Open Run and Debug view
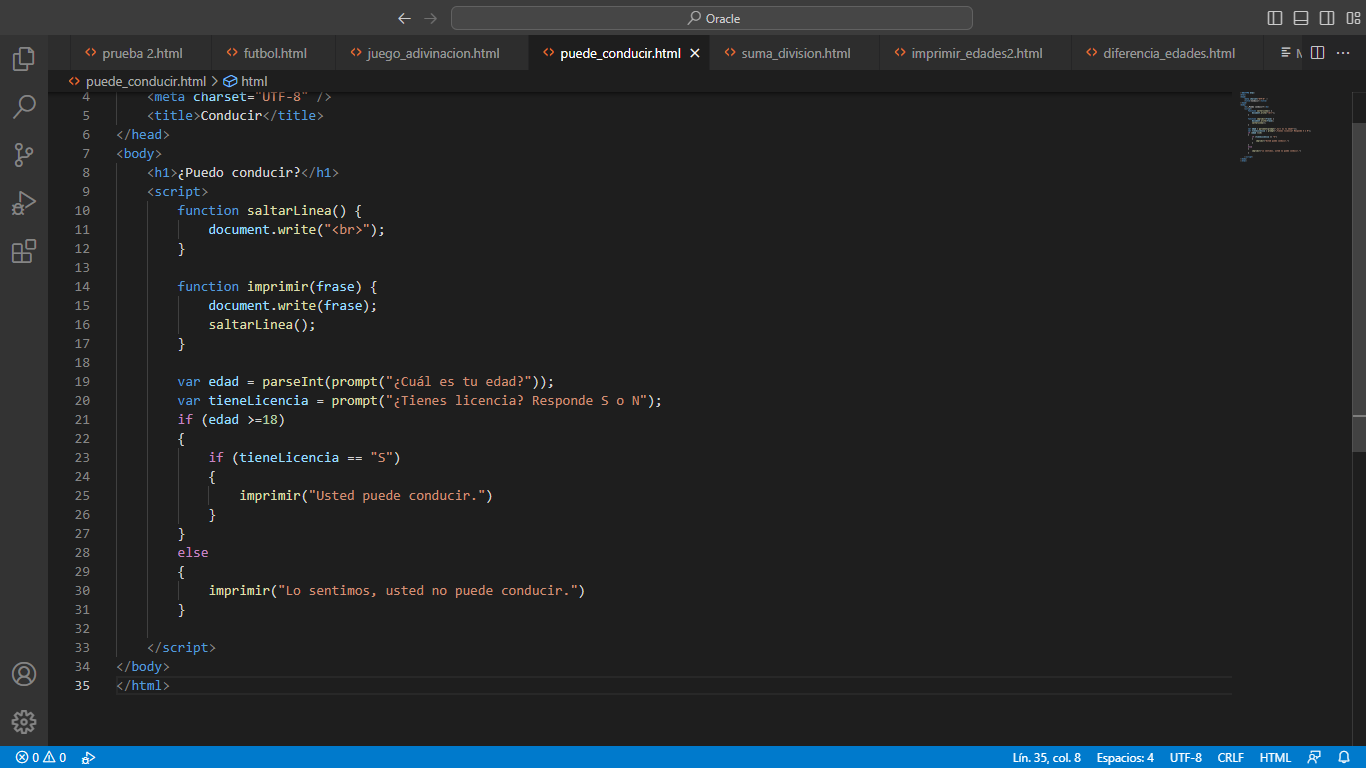The width and height of the screenshot is (1366, 768). pos(24,203)
